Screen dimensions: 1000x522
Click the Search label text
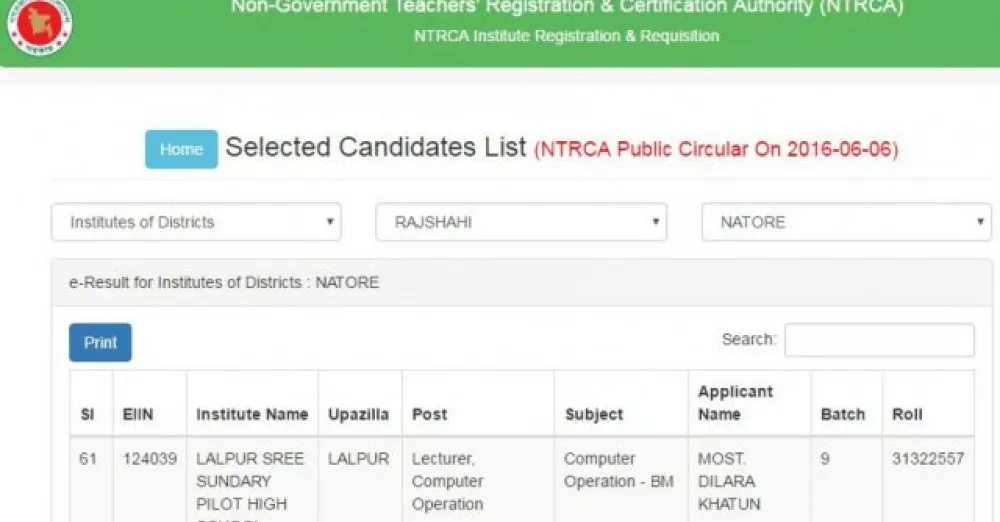point(749,339)
